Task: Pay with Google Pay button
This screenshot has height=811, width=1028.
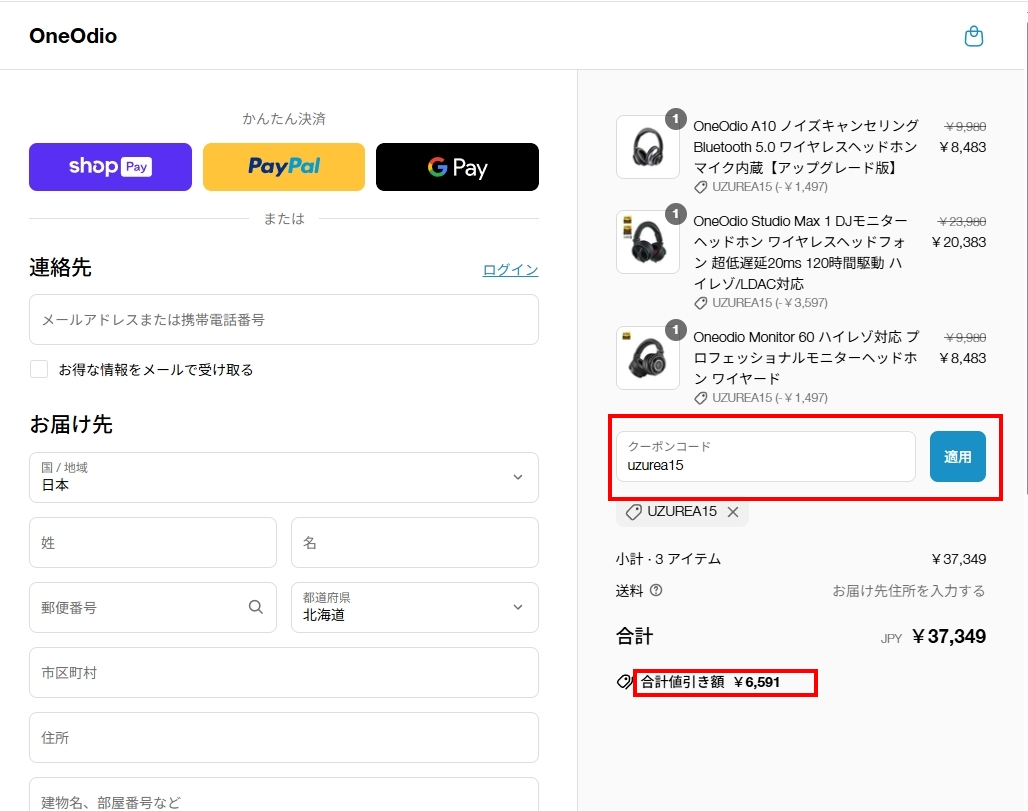Action: point(457,167)
